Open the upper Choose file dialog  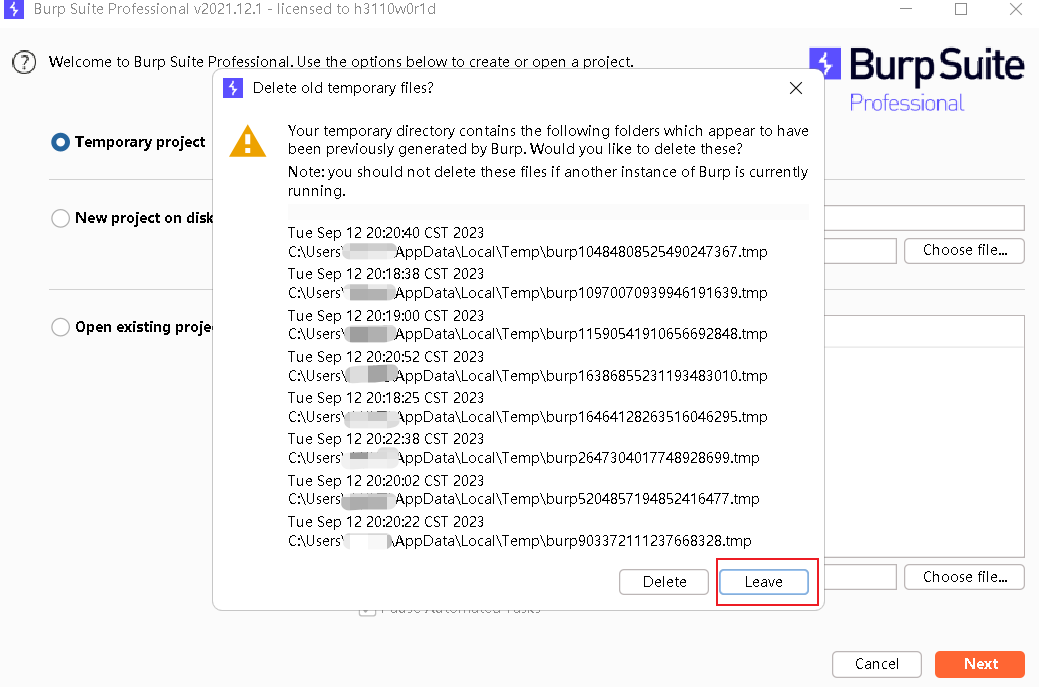pyautogui.click(x=963, y=250)
